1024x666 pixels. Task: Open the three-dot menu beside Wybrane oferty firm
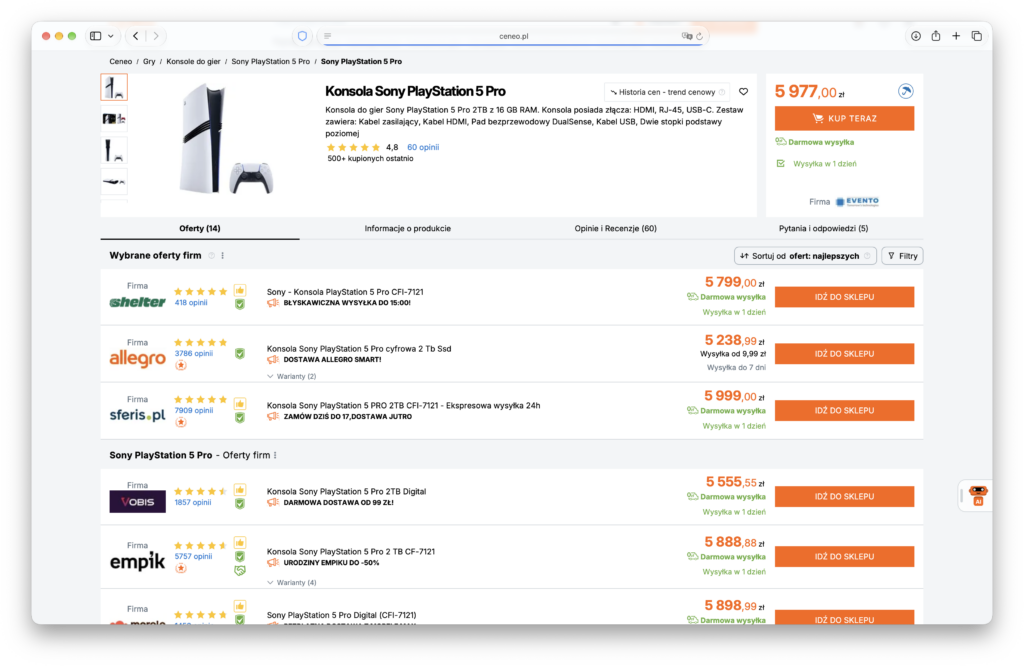pos(223,255)
